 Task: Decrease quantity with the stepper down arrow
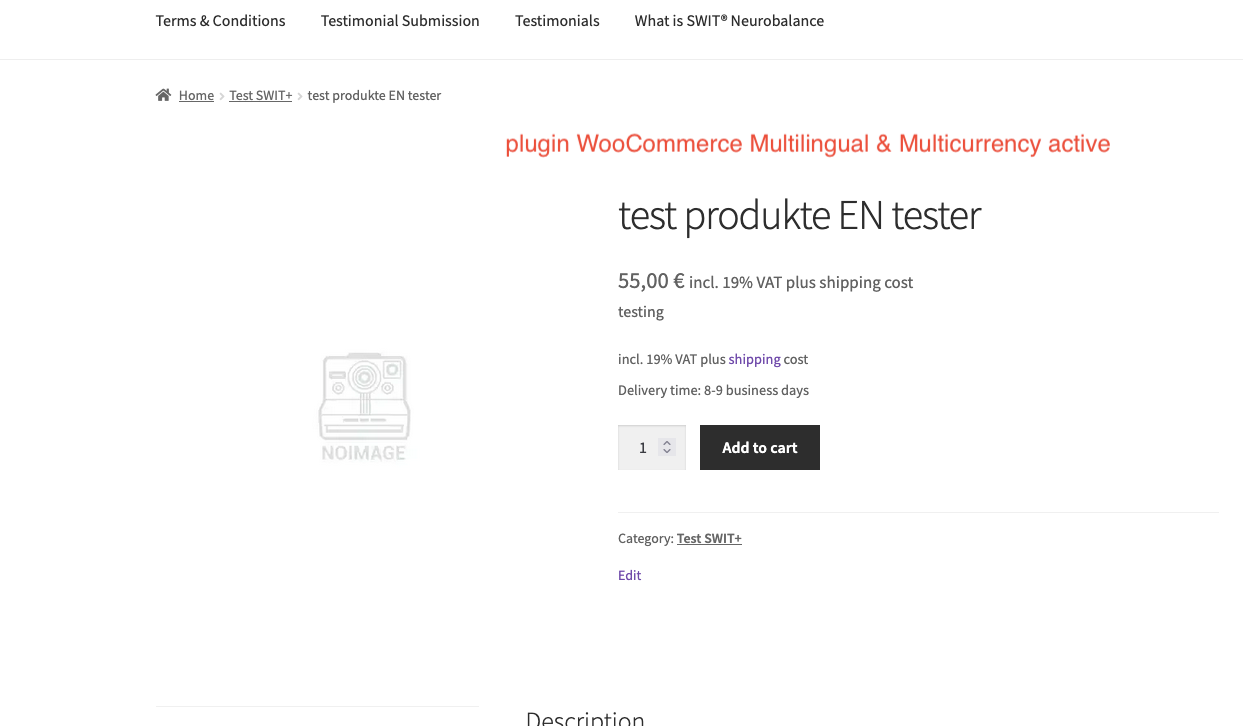coord(667,452)
